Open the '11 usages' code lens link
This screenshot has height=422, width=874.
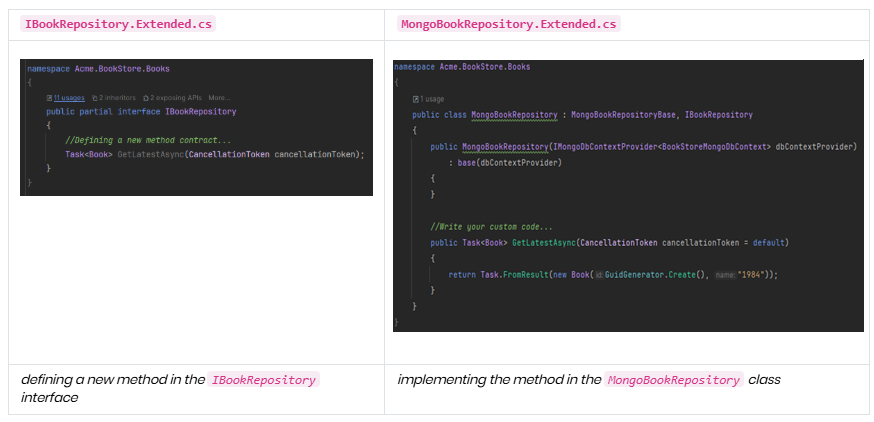point(69,98)
